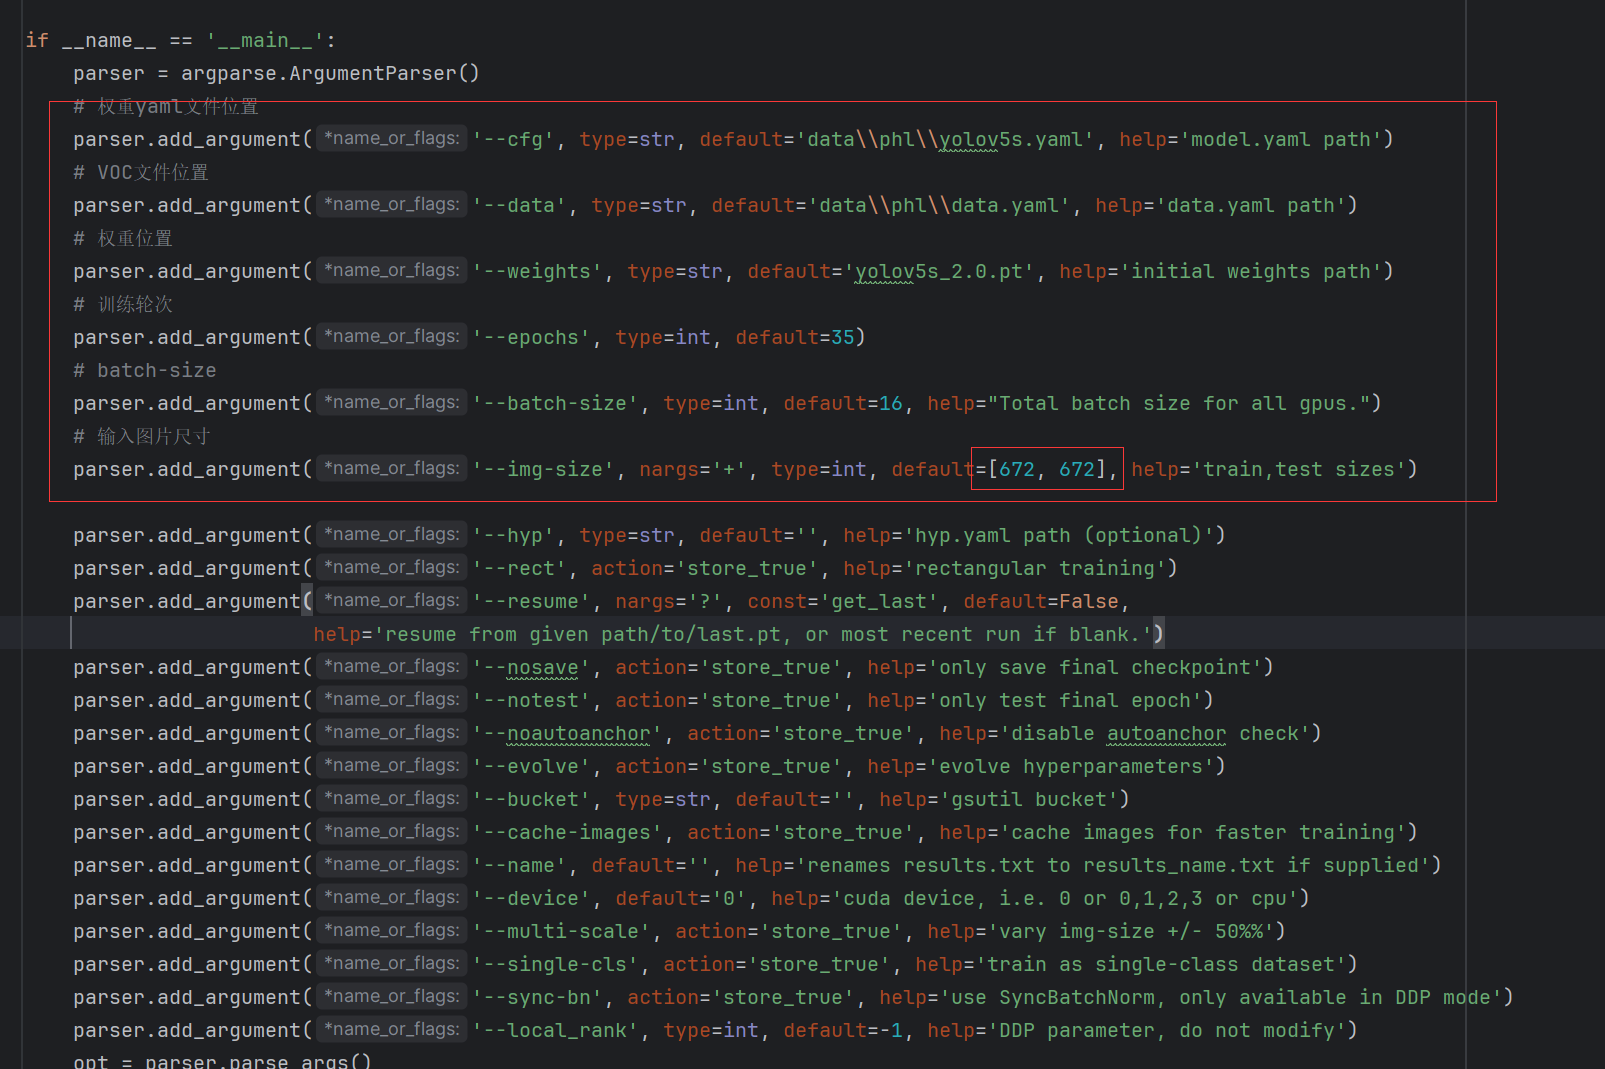Click the '--hyp' argument string
1605x1069 pixels.
click(x=513, y=535)
